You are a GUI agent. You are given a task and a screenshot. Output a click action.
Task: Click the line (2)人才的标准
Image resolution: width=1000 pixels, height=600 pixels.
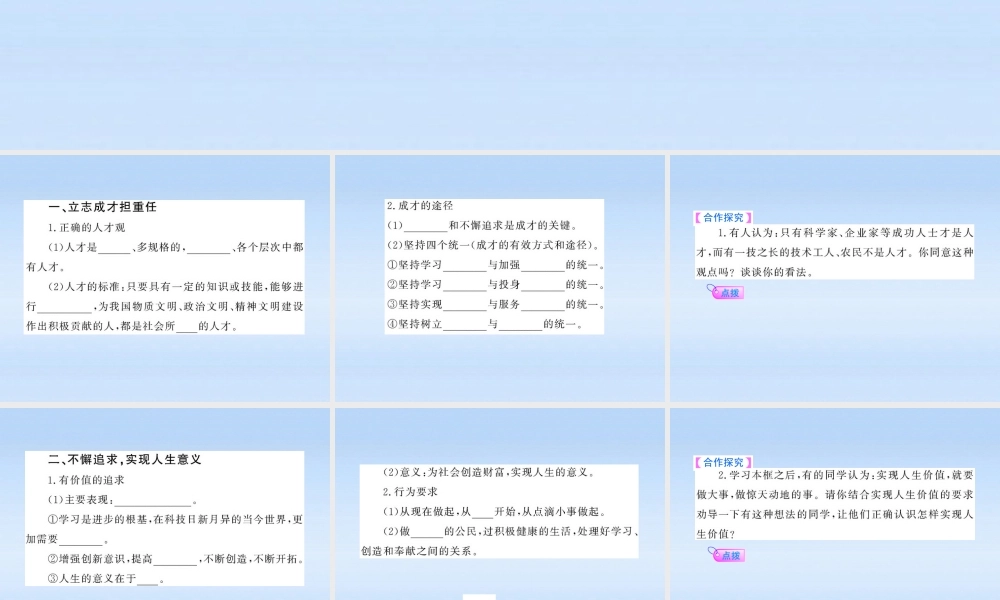click(x=165, y=307)
